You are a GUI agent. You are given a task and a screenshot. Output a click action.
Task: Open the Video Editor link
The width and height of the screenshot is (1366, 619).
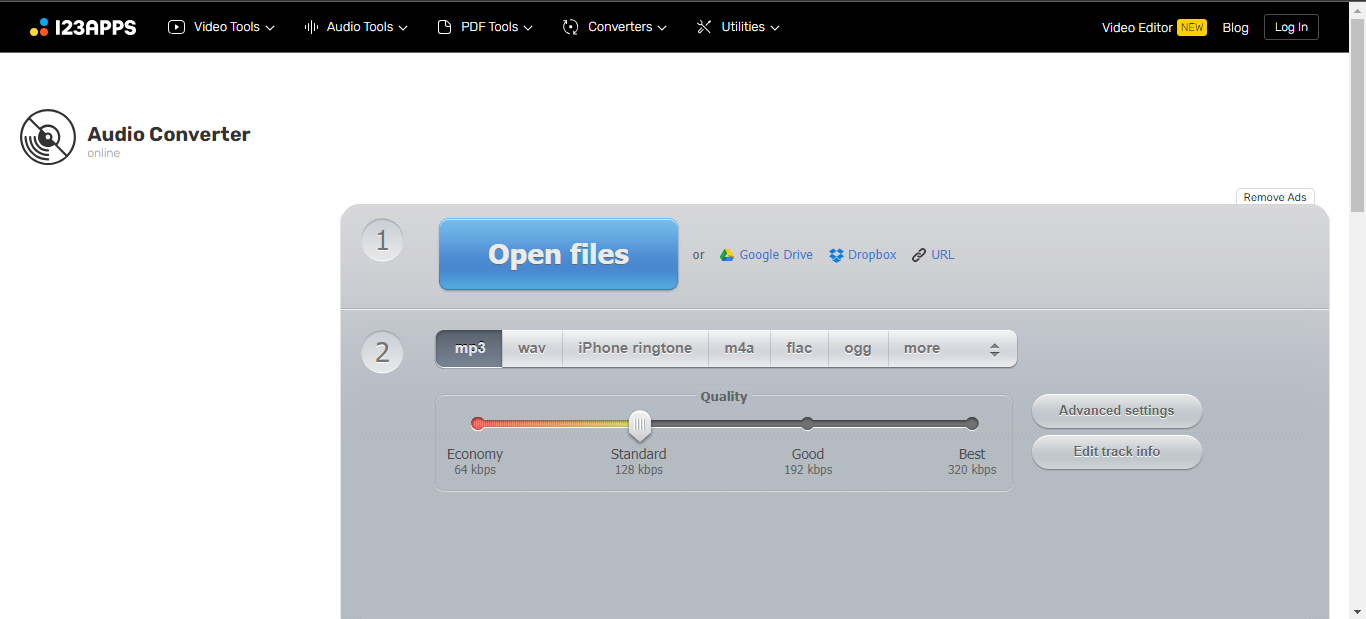tap(1137, 28)
